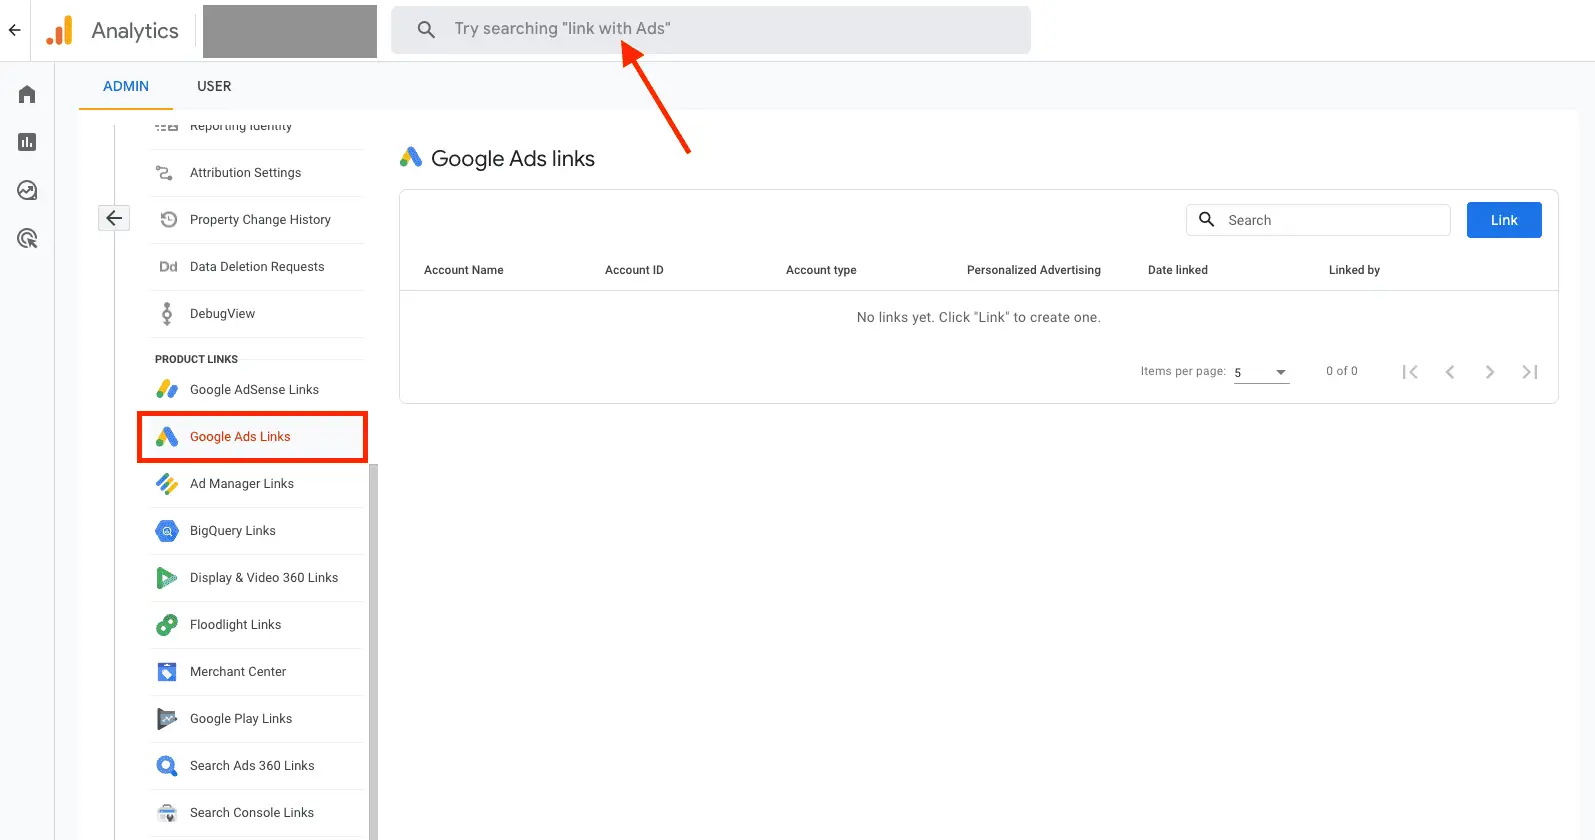
Task: Click the Display & Video 360 icon
Action: [167, 578]
